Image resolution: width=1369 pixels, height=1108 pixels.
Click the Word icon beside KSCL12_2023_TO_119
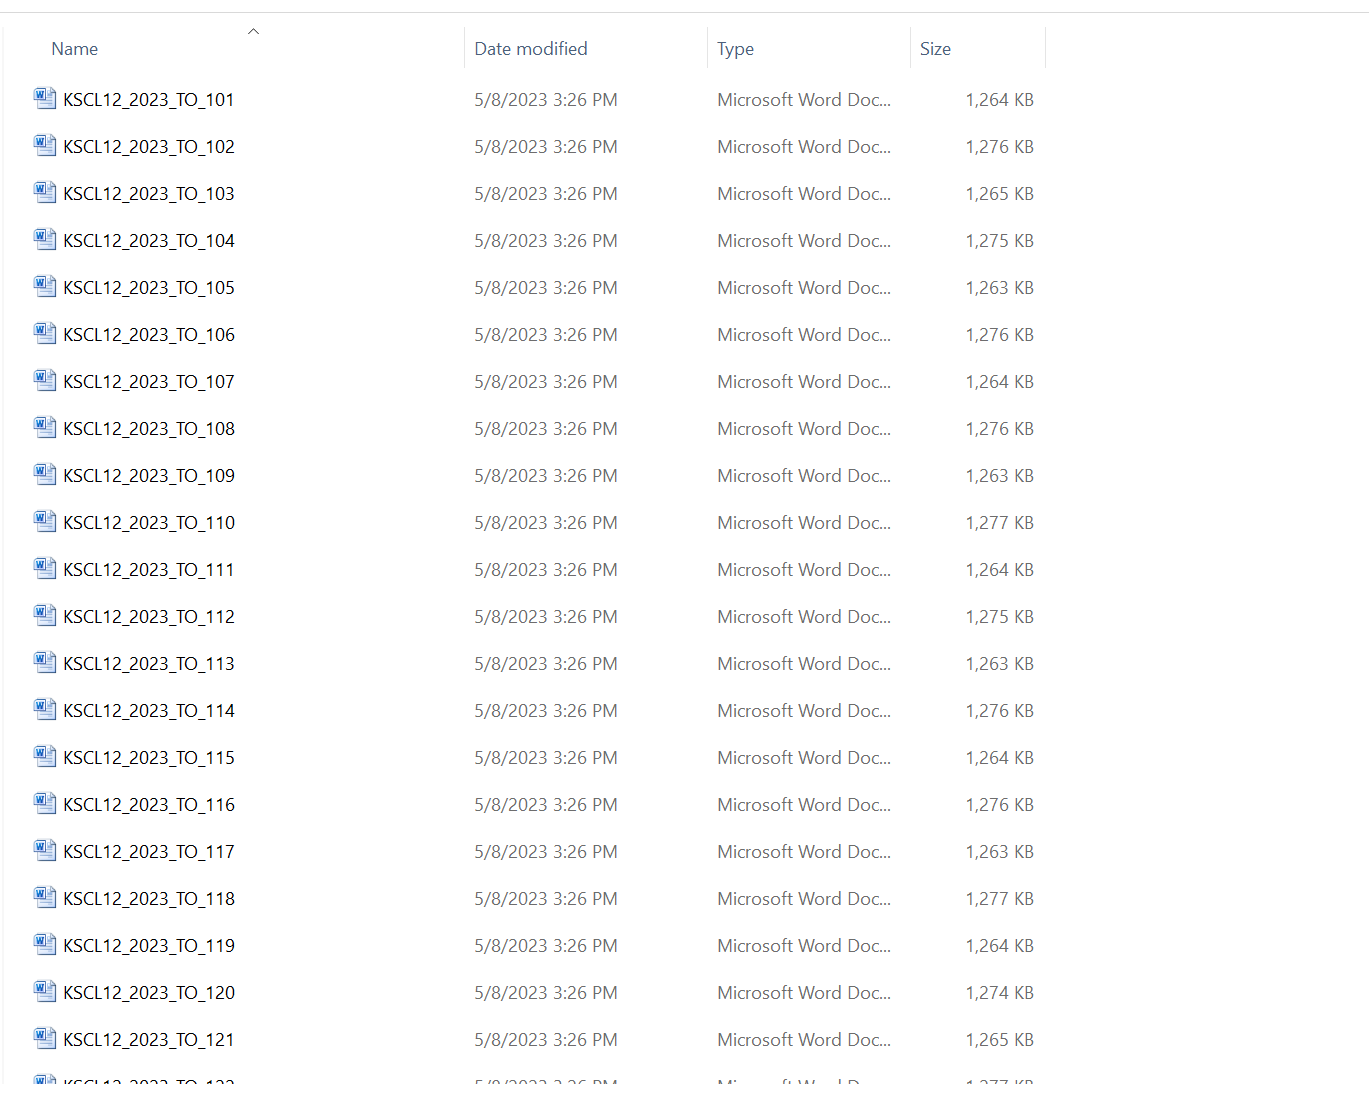pos(44,944)
